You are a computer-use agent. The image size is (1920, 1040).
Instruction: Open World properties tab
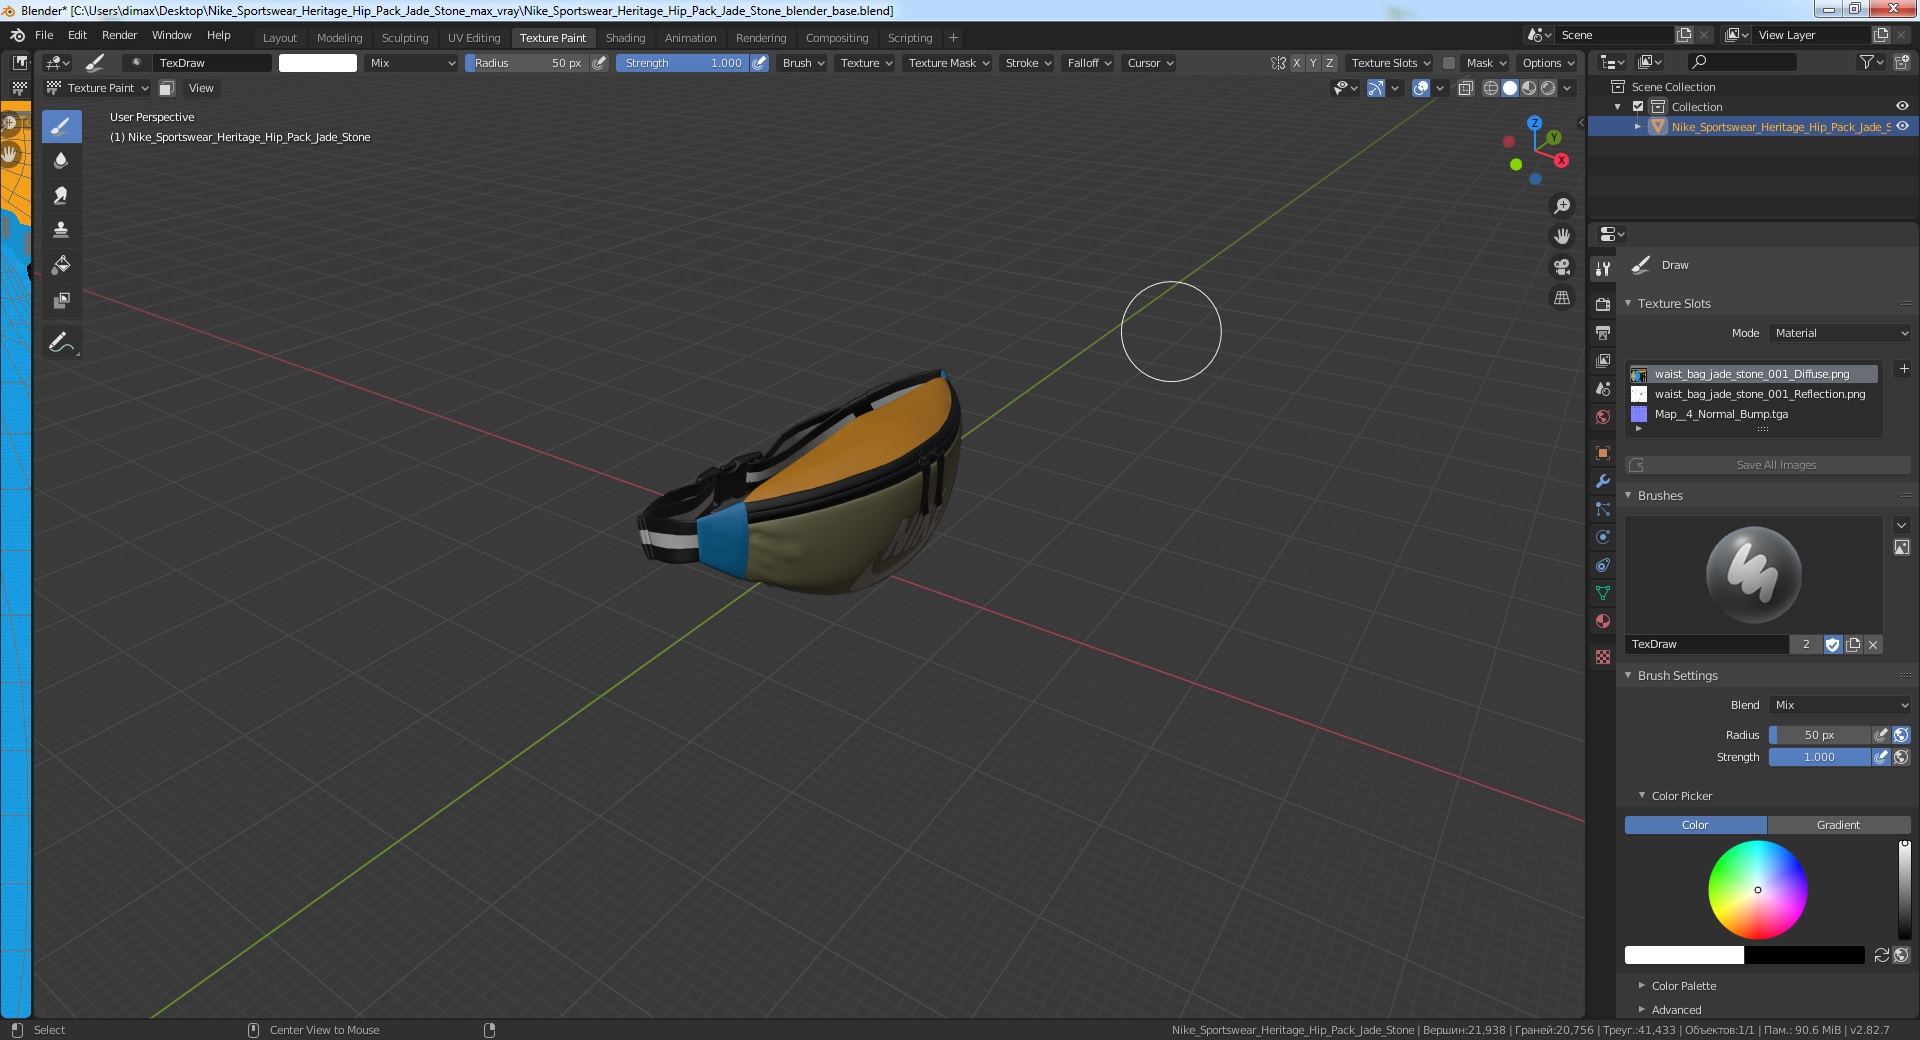coord(1603,417)
